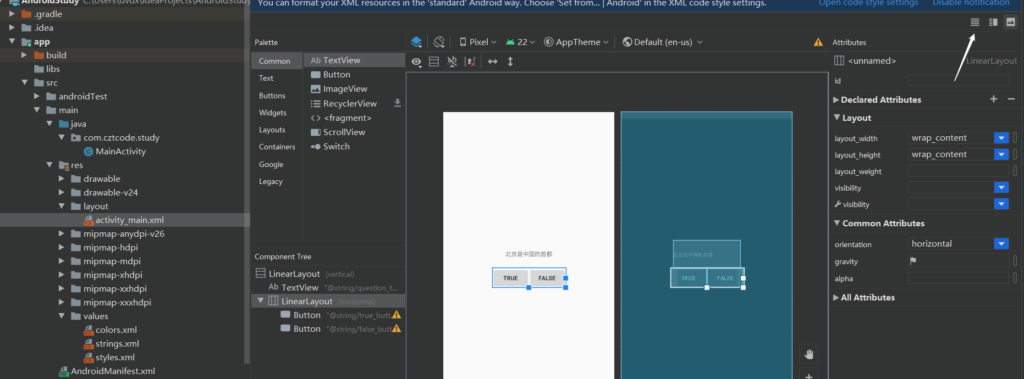Switch to Design view mode icon

point(1010,22)
